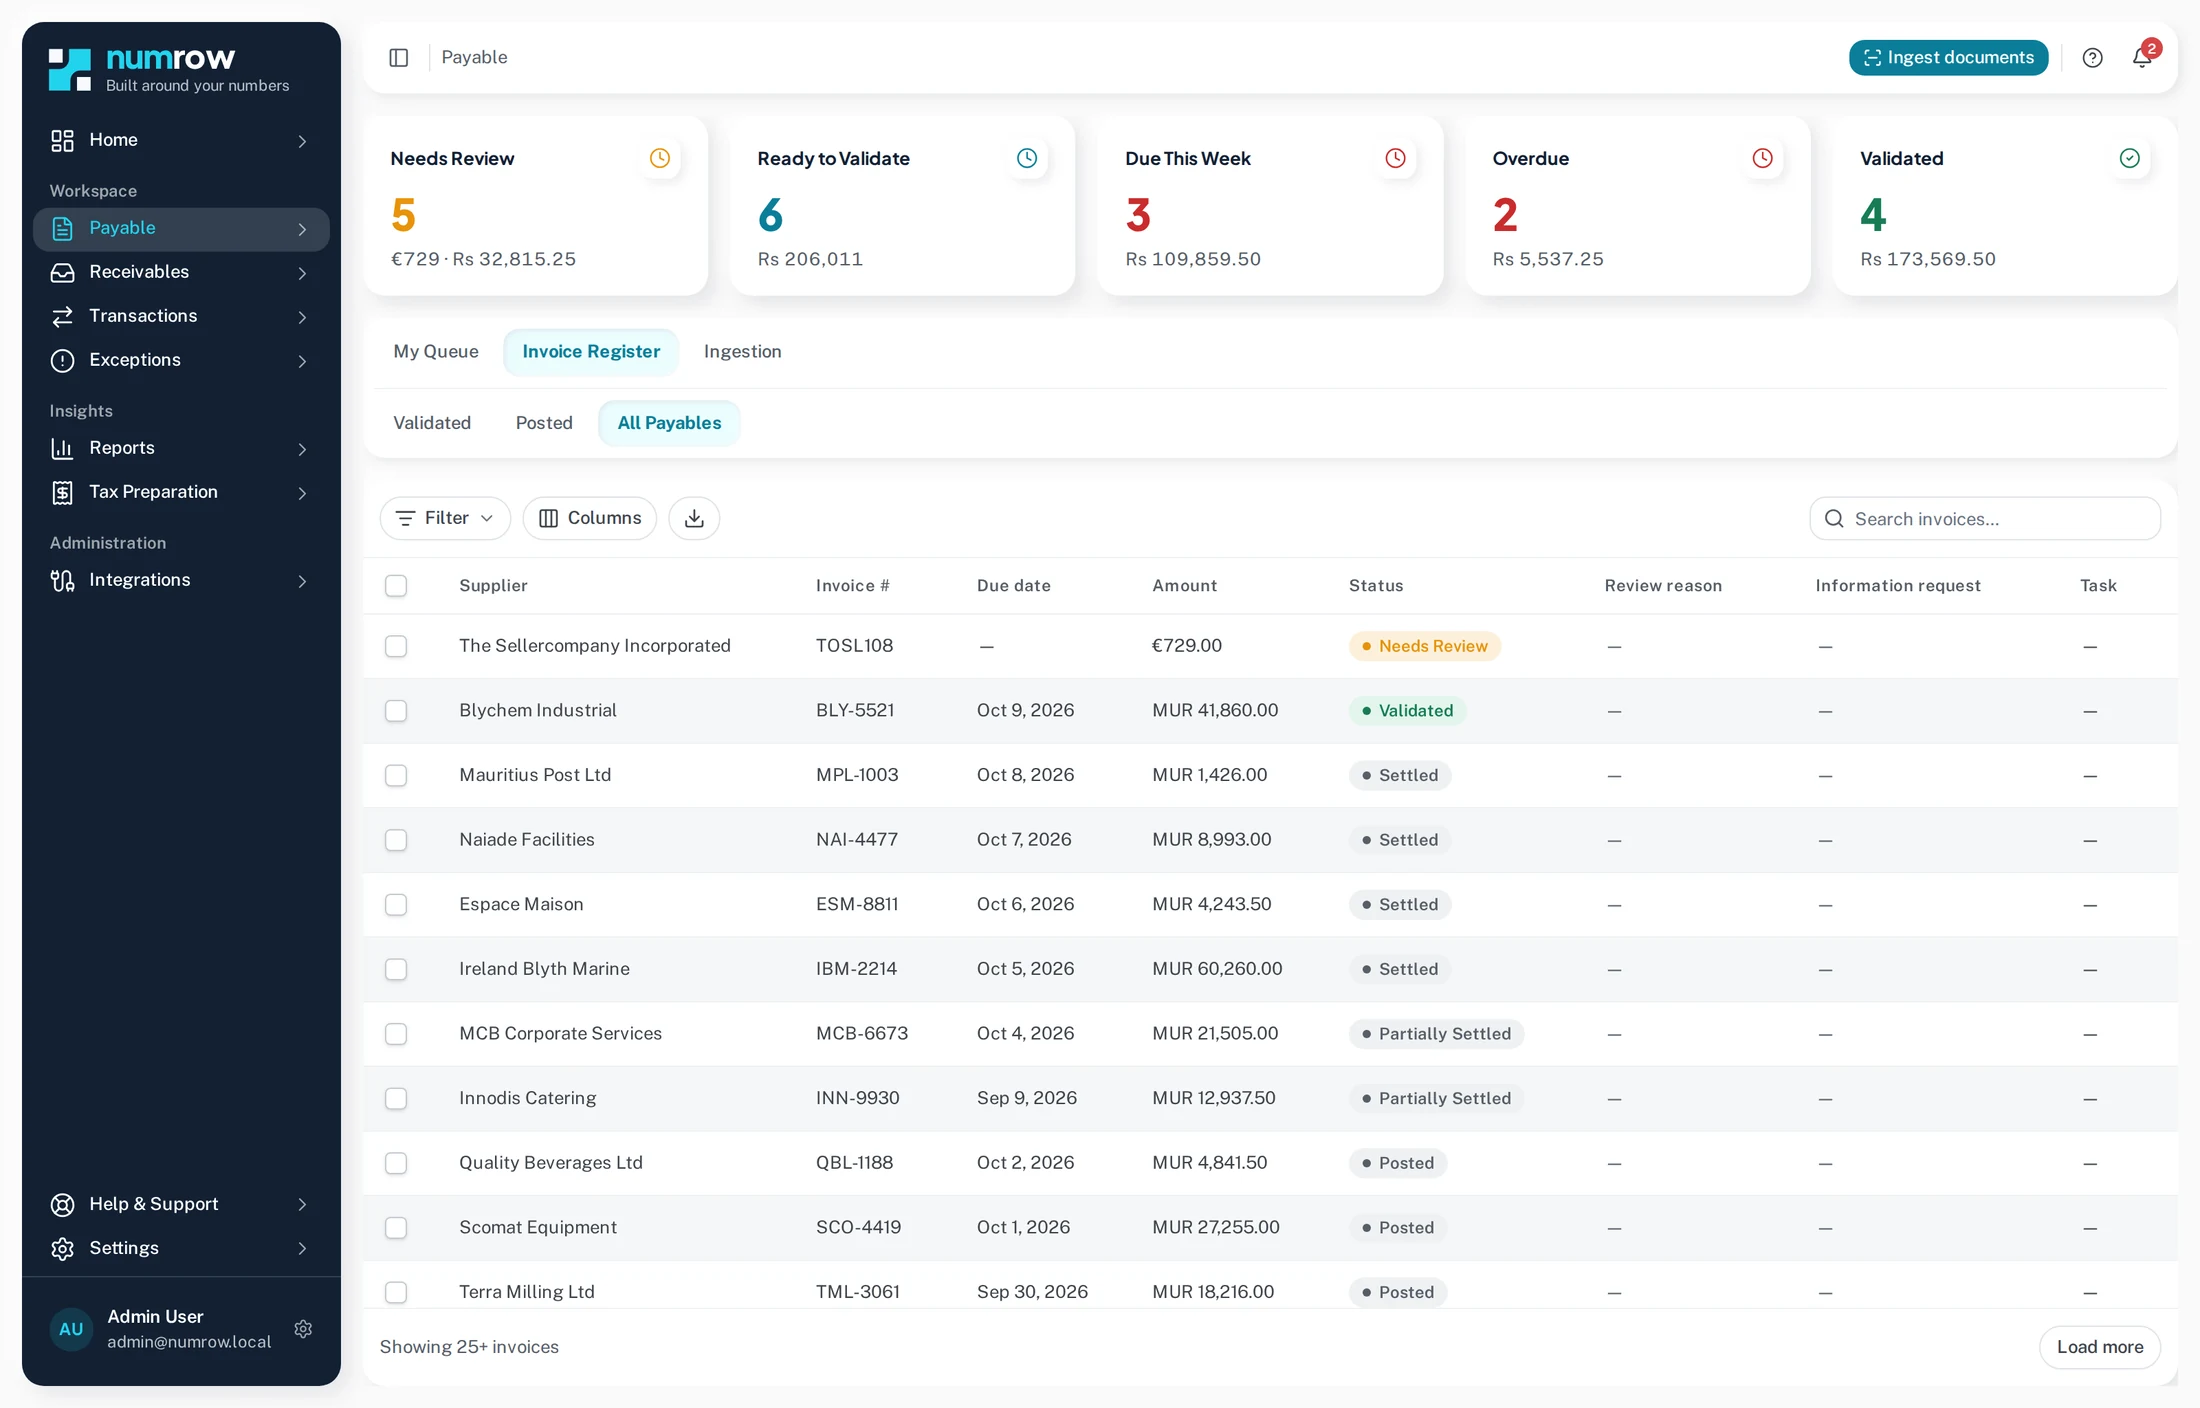Screen dimensions: 2200x1408
Task: Open Home from sidebar
Action: pyautogui.click(x=180, y=140)
